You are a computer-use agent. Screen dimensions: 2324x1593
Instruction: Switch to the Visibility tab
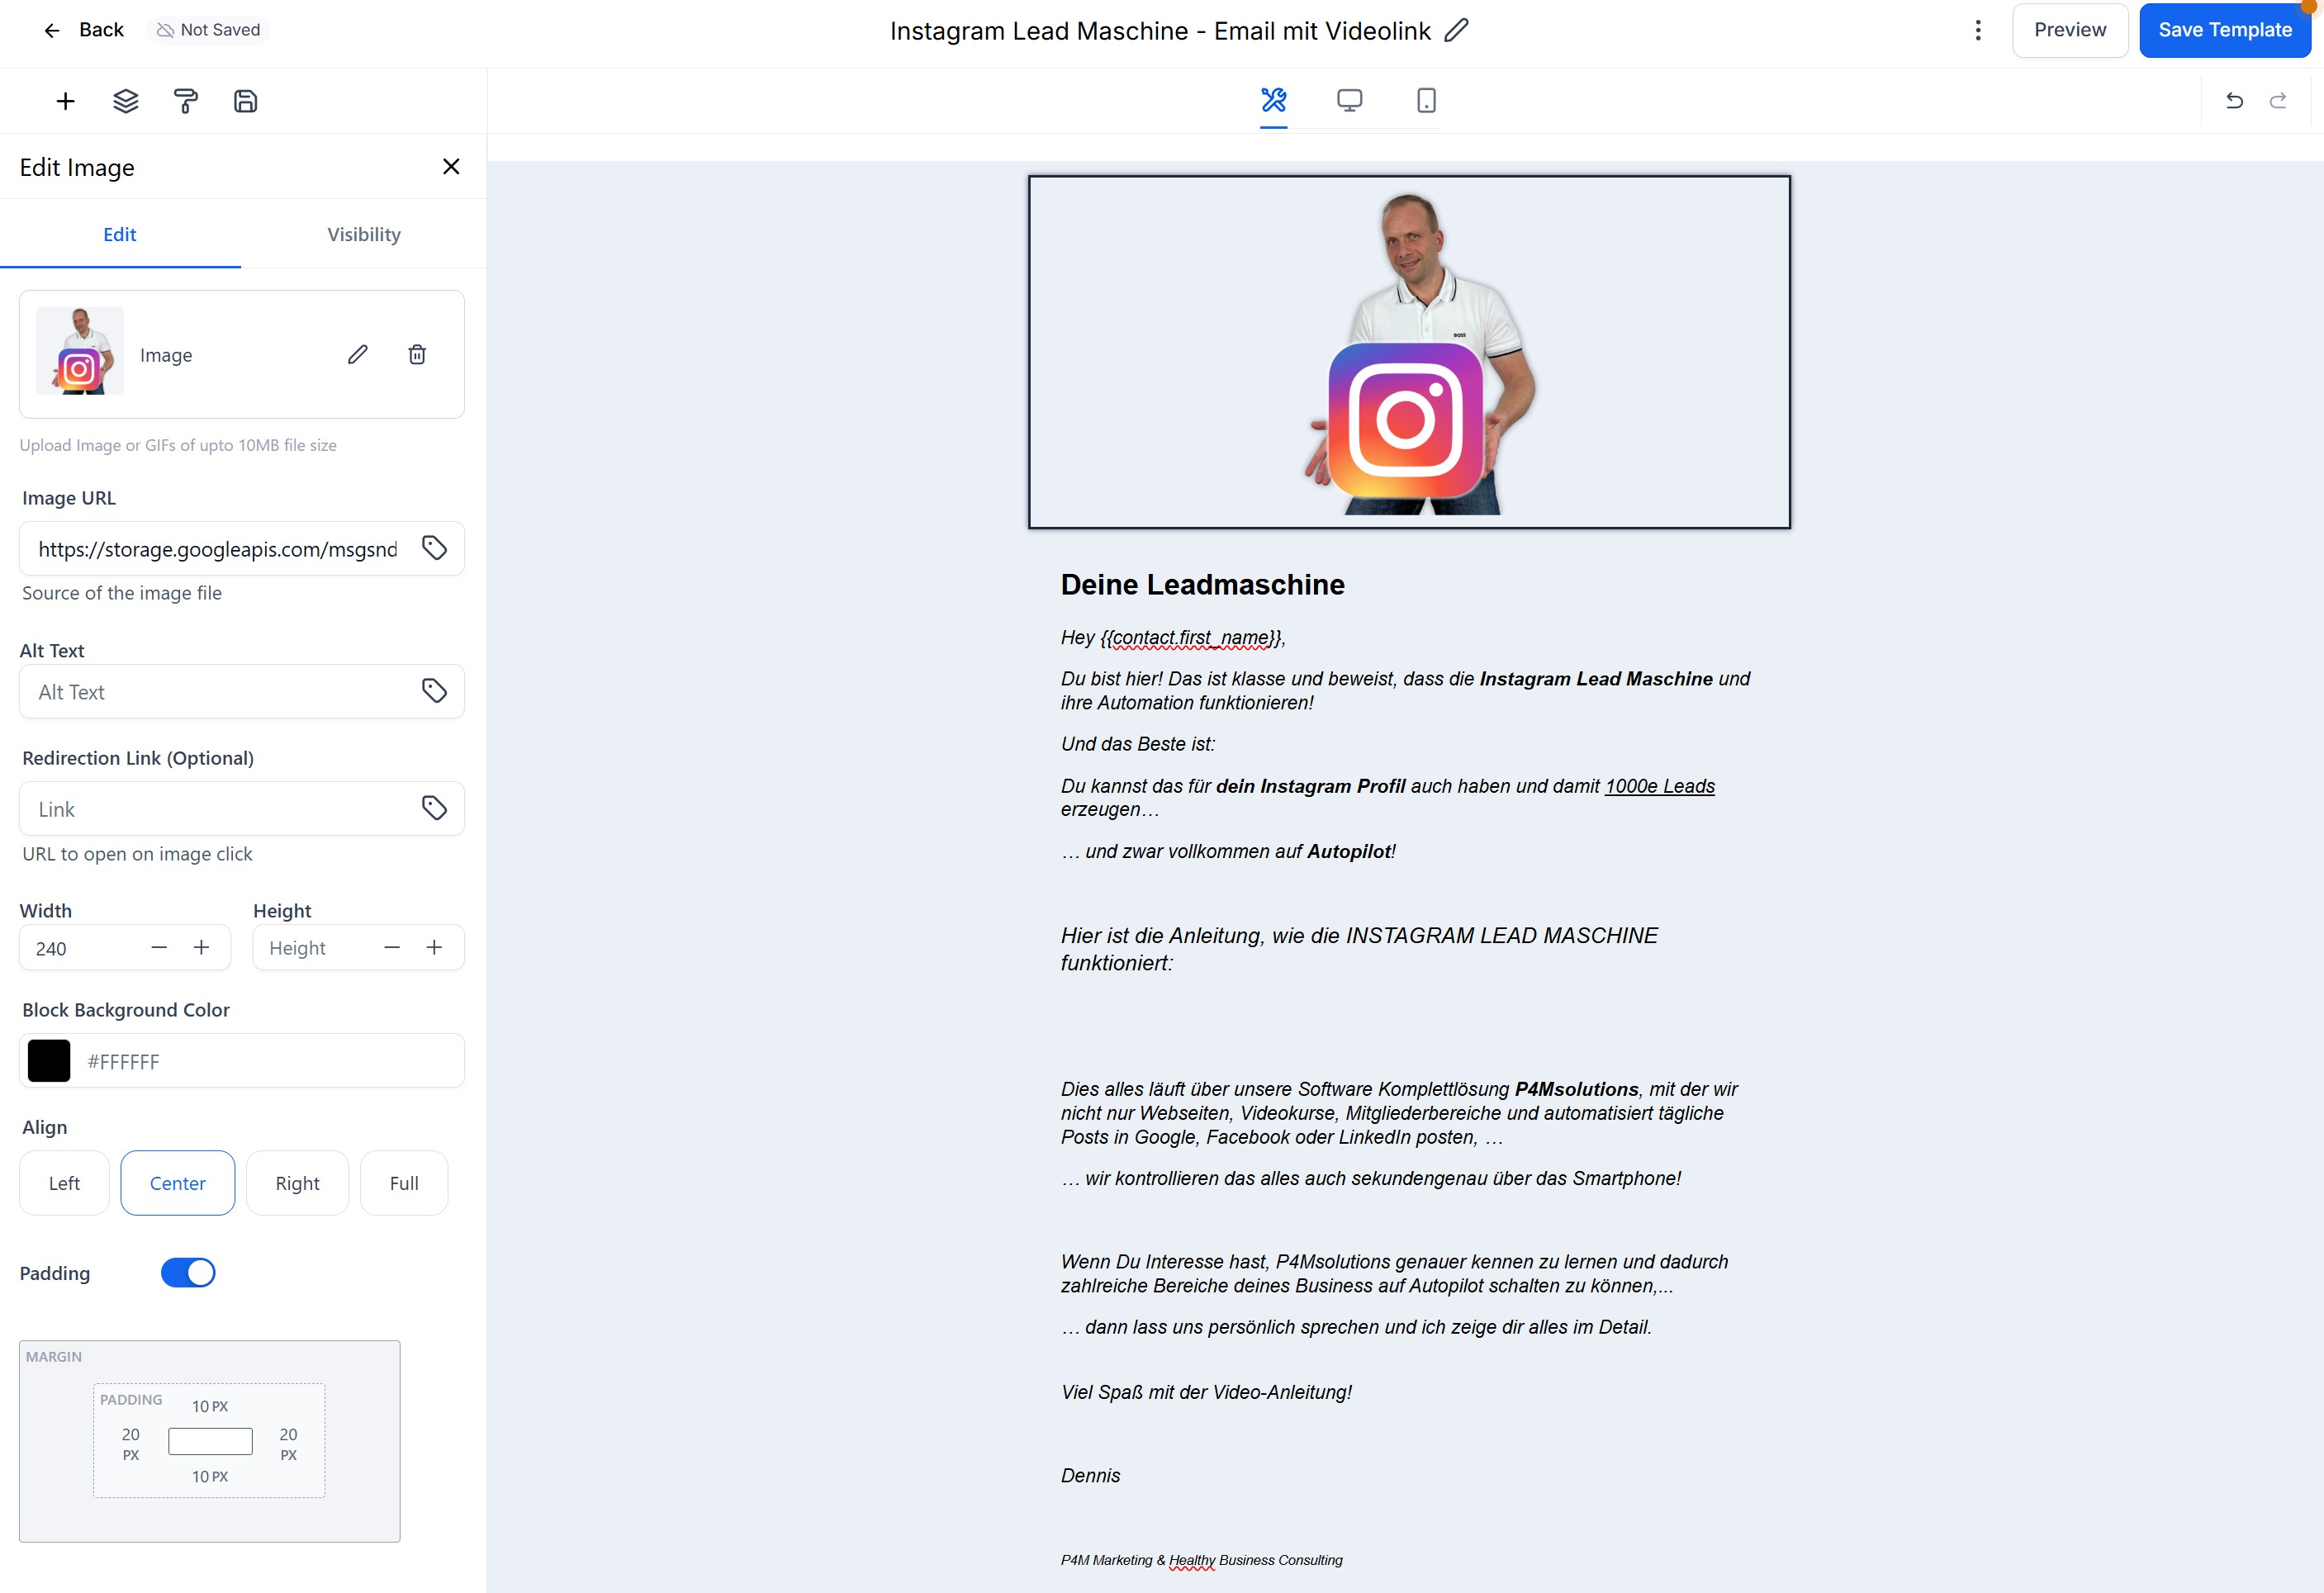point(363,234)
